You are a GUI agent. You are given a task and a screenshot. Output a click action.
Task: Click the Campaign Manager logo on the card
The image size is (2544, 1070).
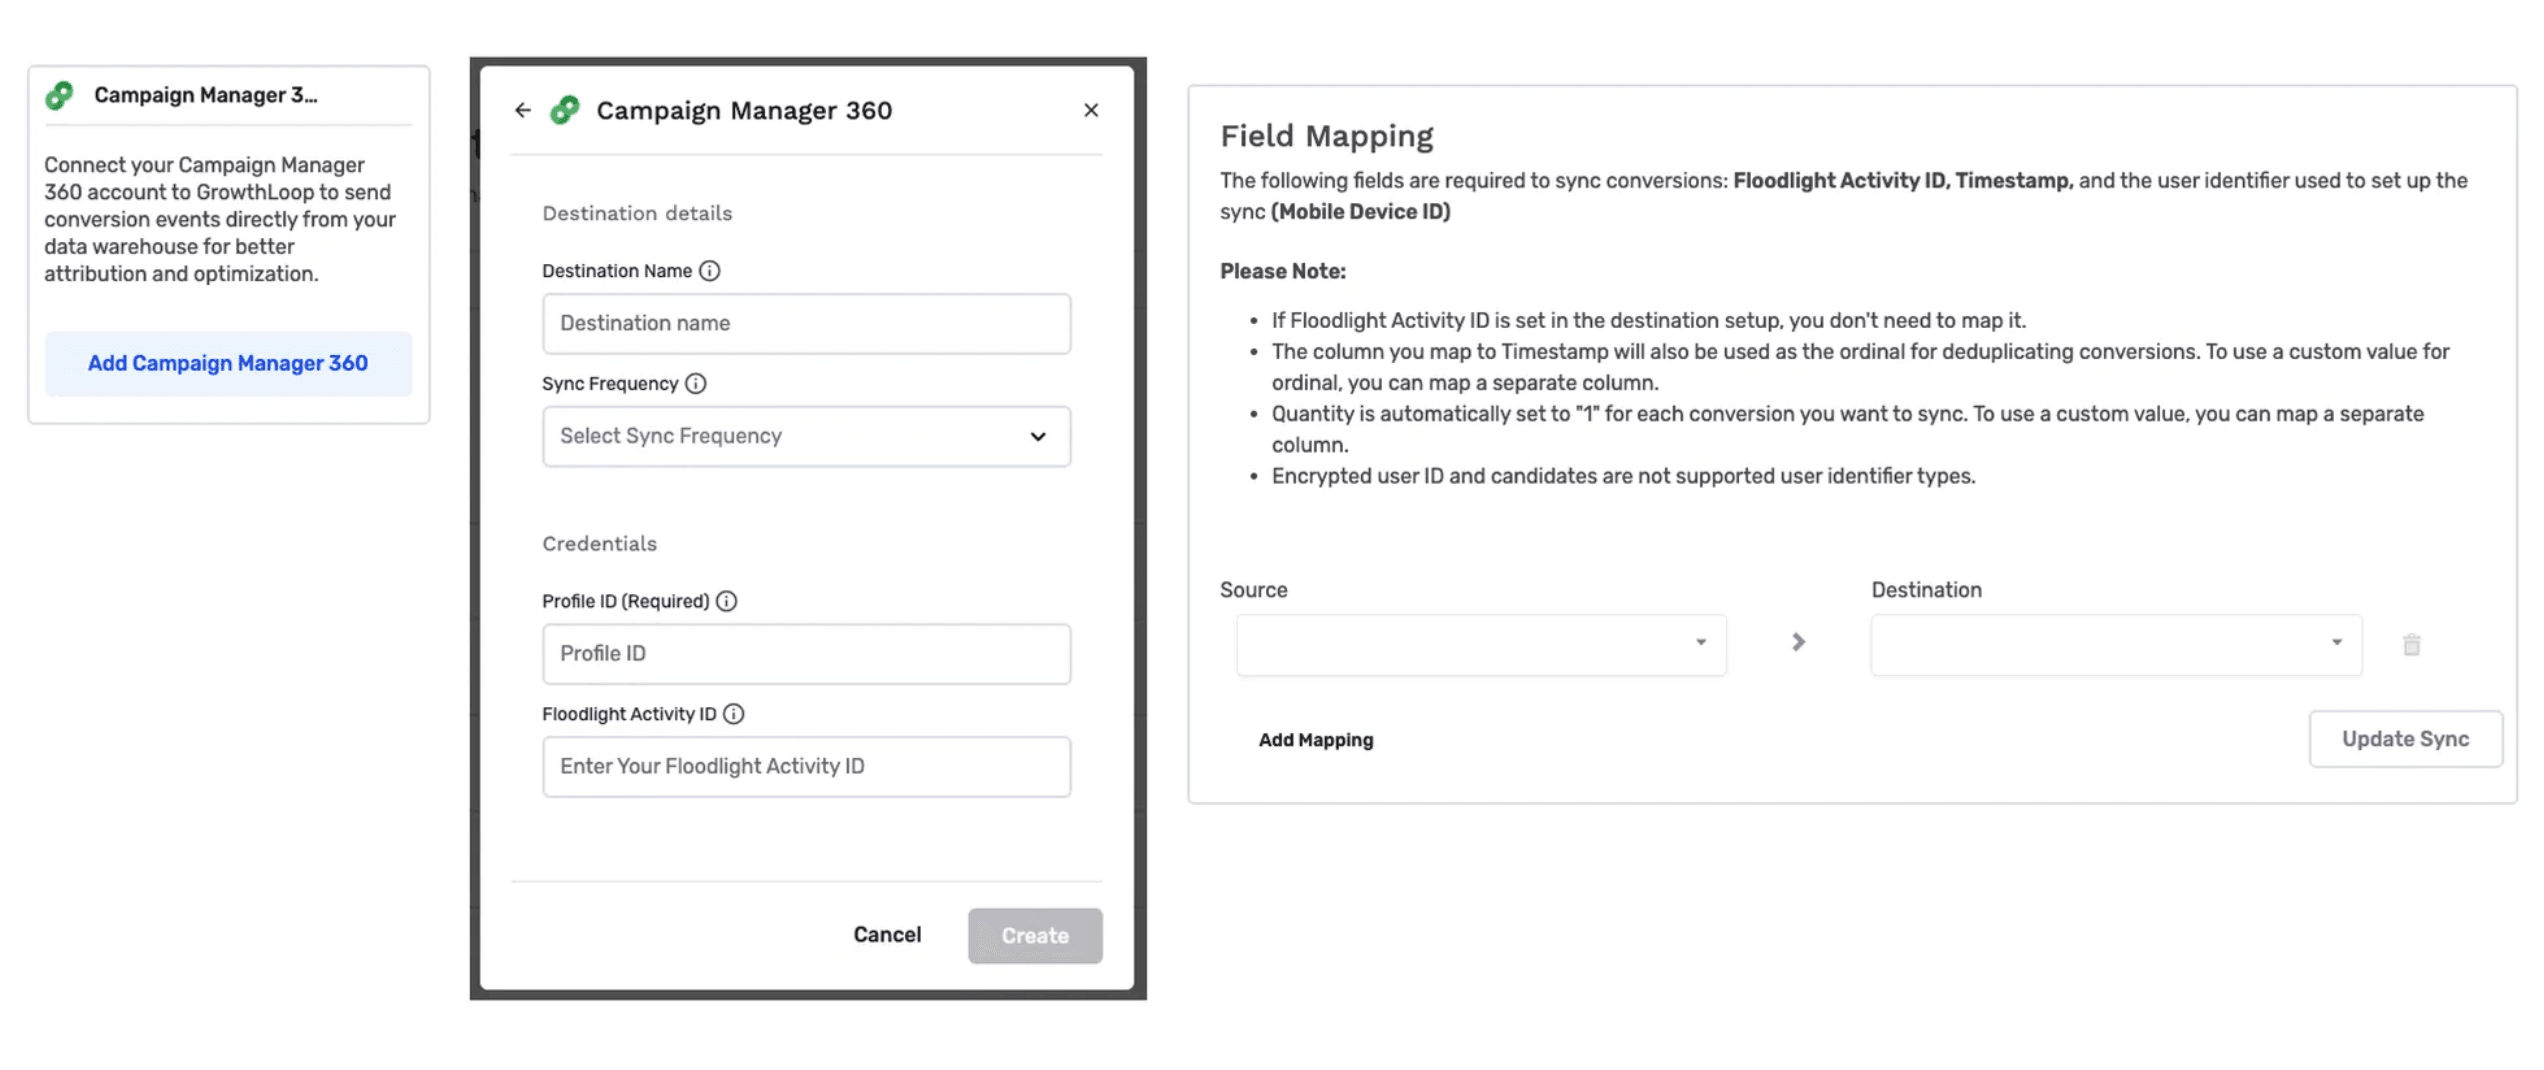tap(60, 96)
